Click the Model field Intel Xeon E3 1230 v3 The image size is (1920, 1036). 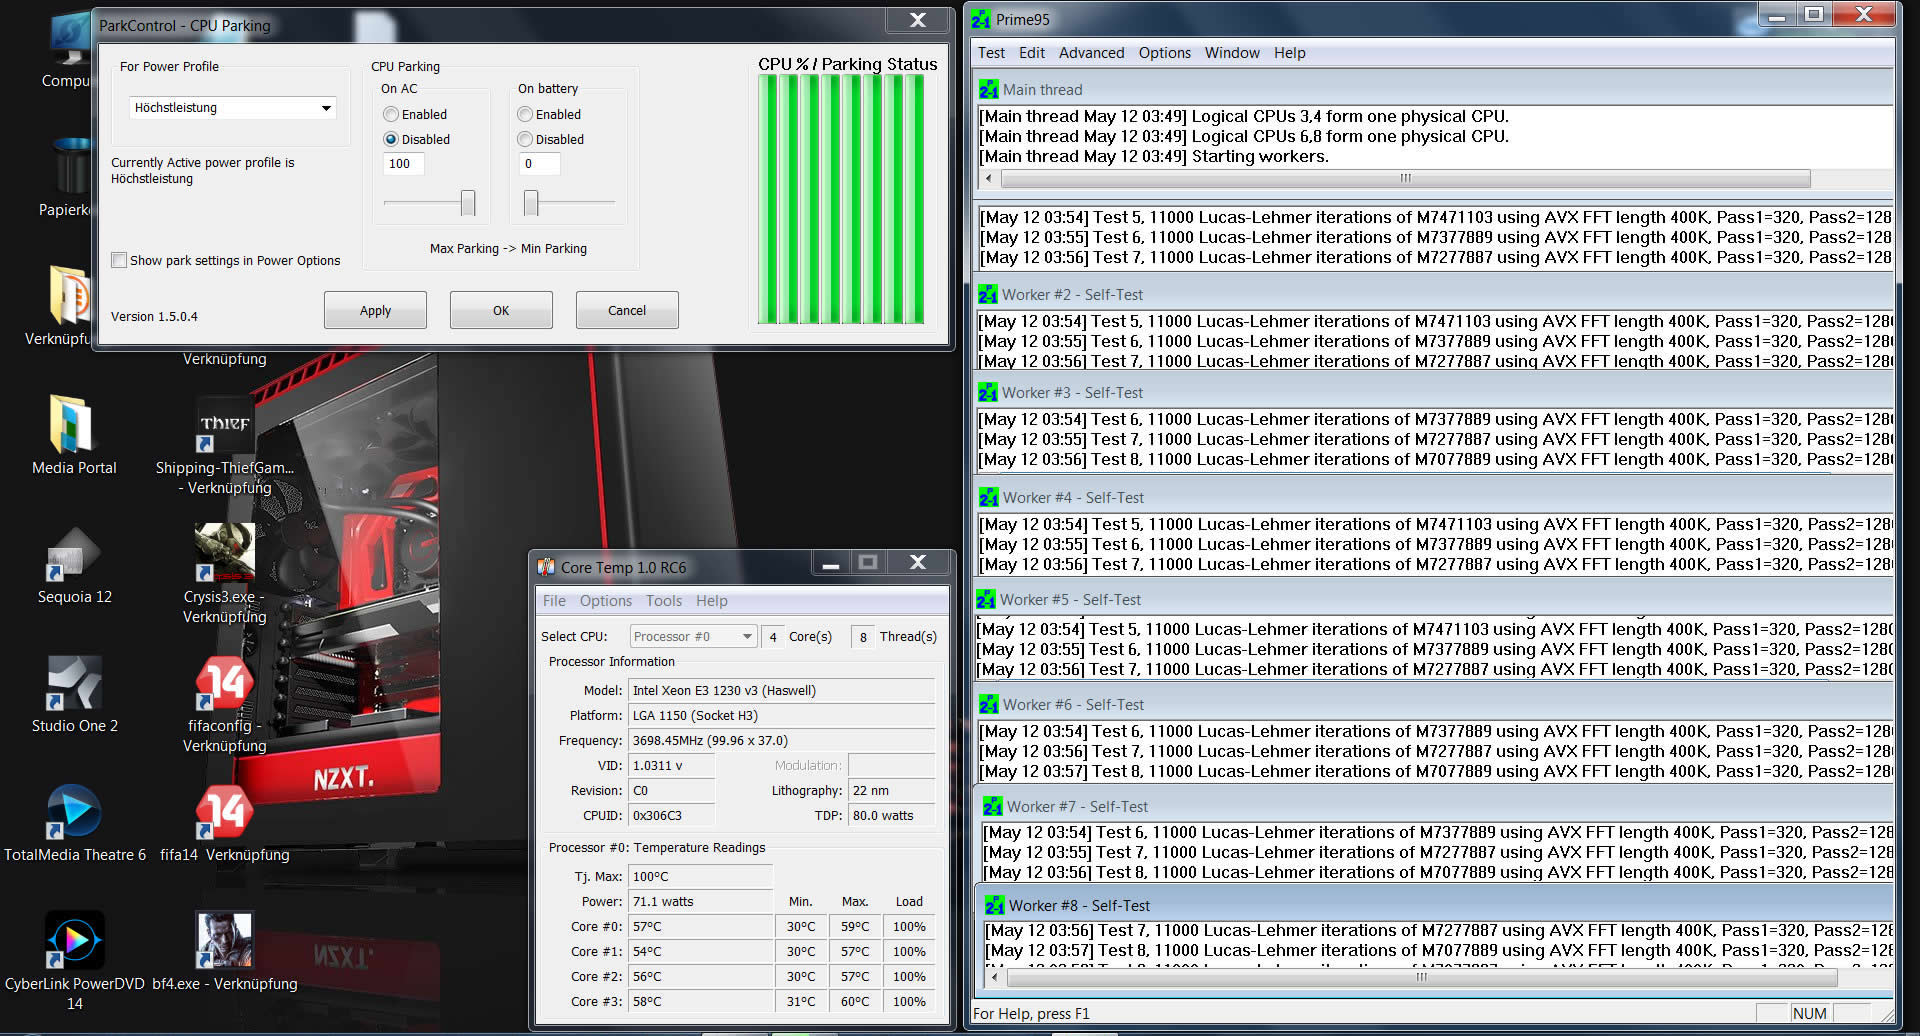tap(782, 691)
